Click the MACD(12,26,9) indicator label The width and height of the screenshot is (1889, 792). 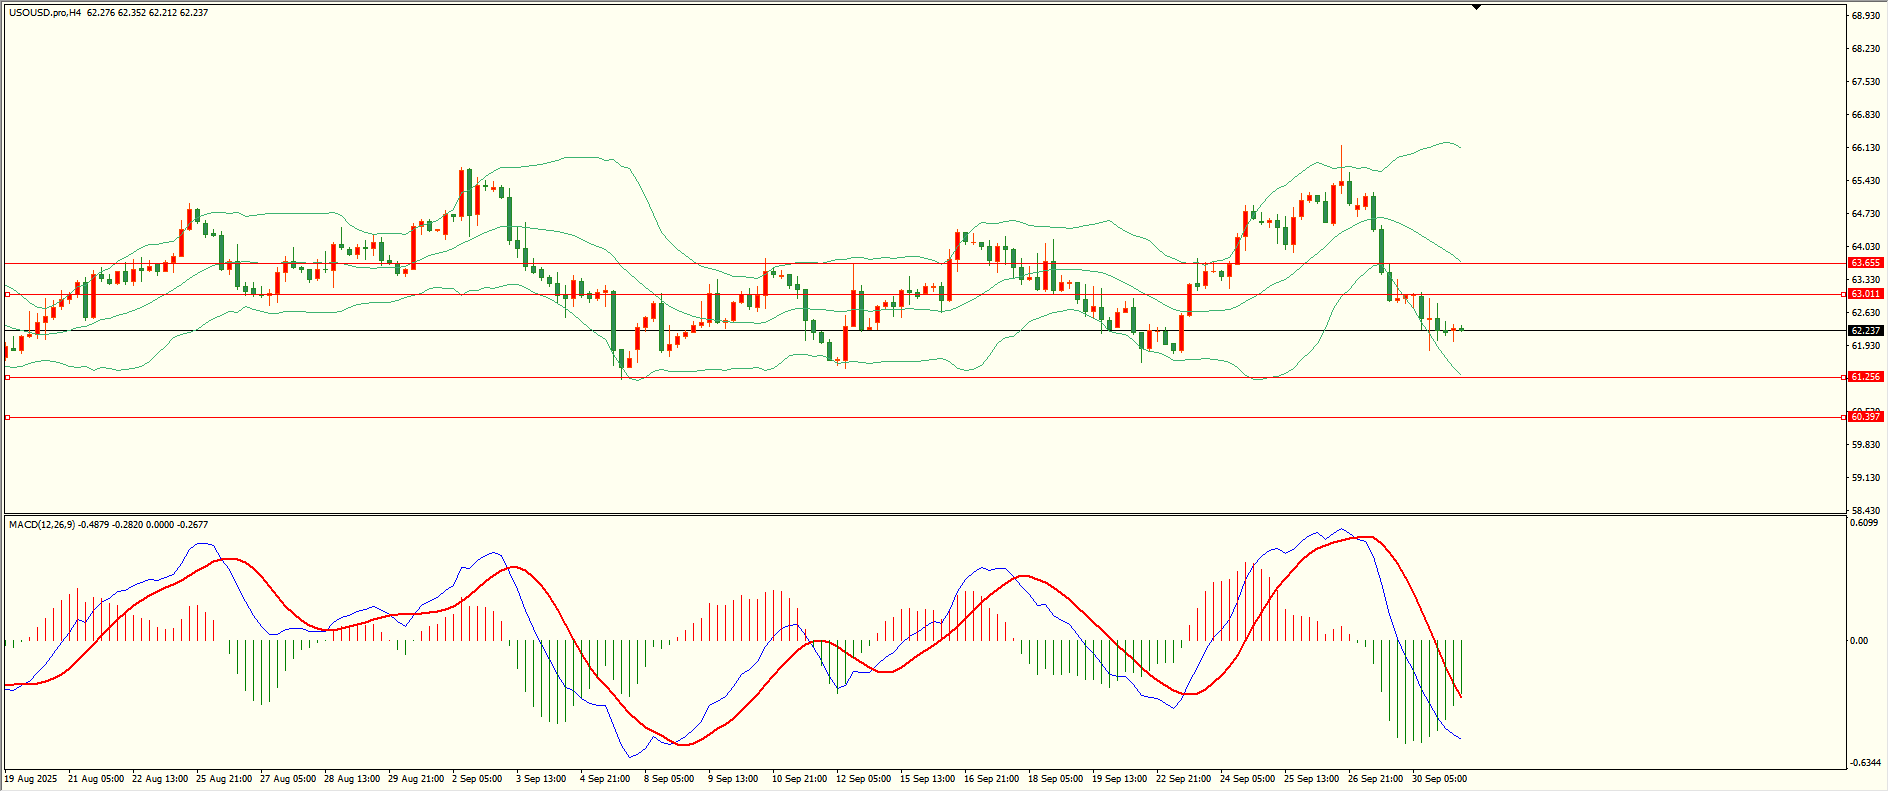coord(42,525)
